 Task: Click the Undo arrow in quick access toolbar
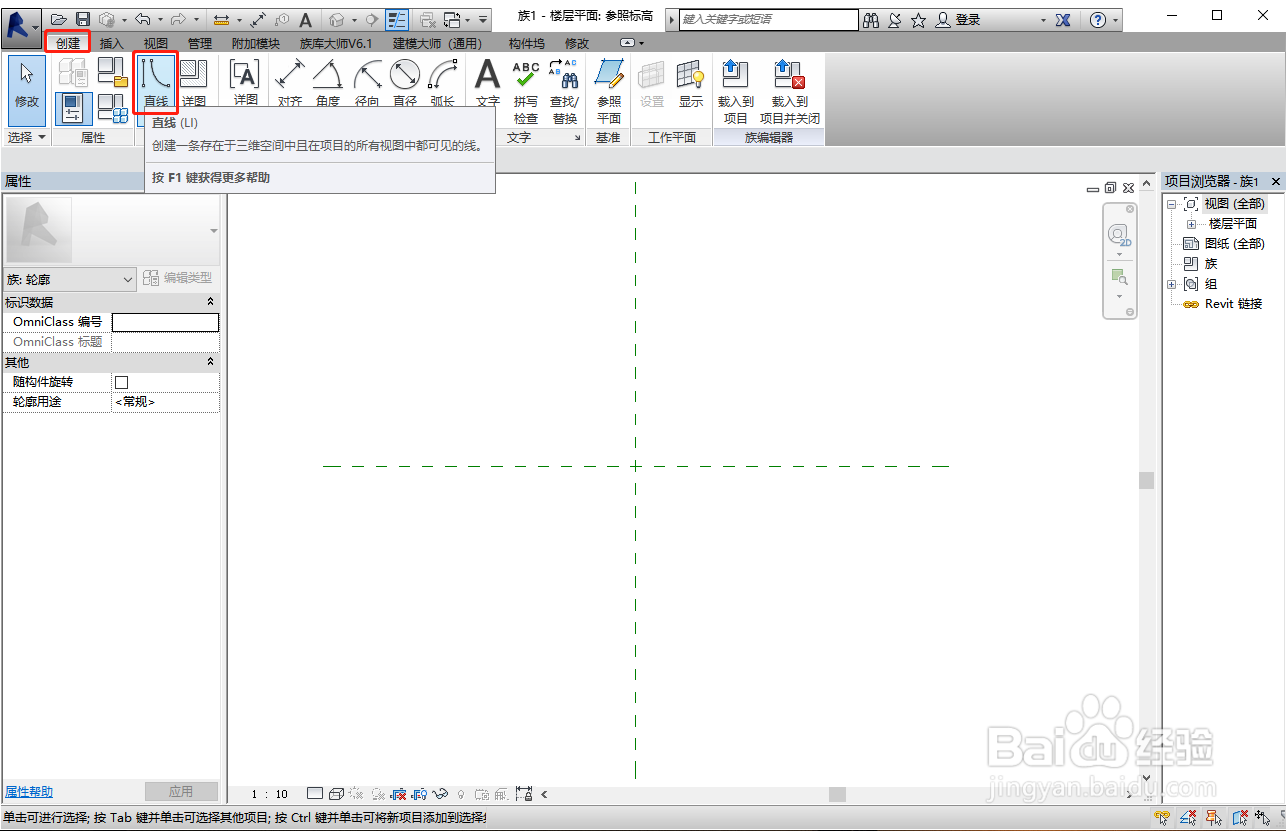coord(142,19)
